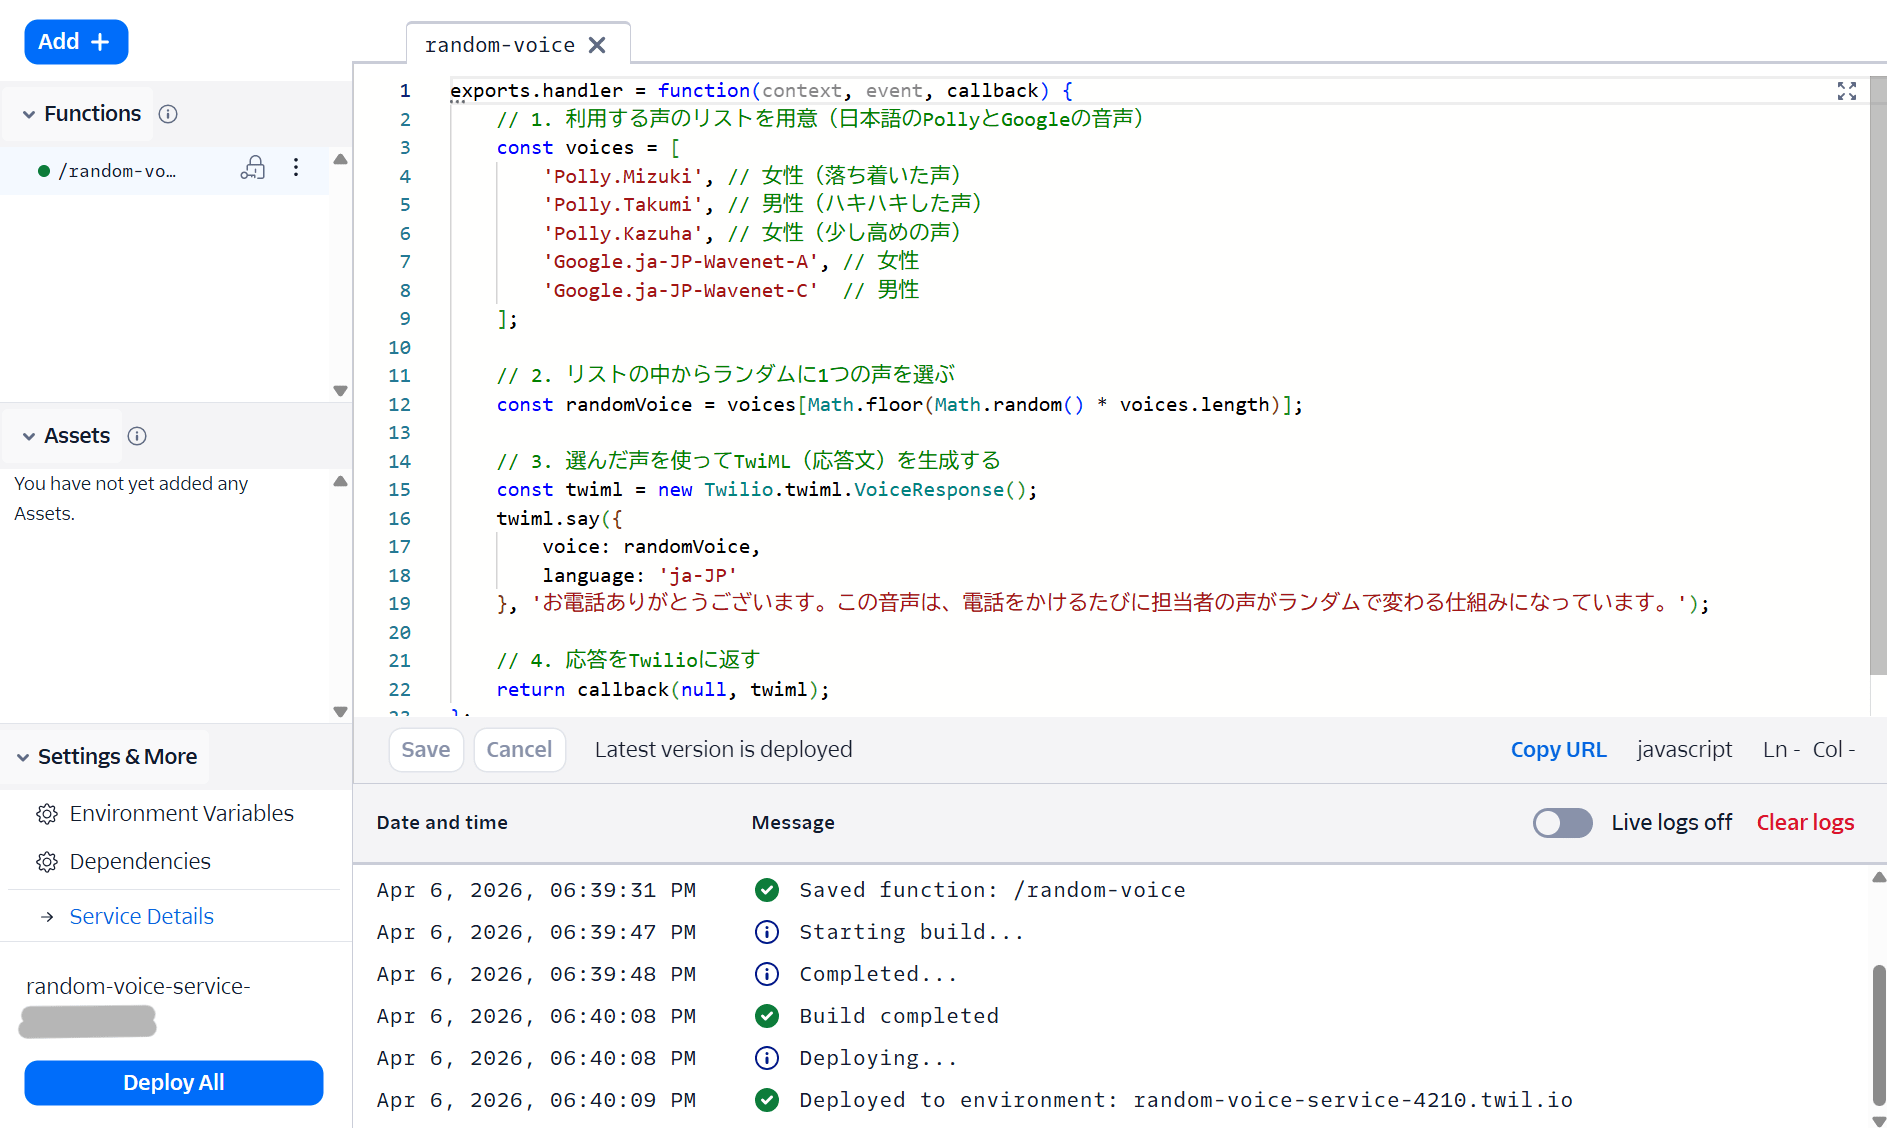The height and width of the screenshot is (1128, 1887).
Task: Click the Cancel button below the editor
Action: pyautogui.click(x=519, y=749)
